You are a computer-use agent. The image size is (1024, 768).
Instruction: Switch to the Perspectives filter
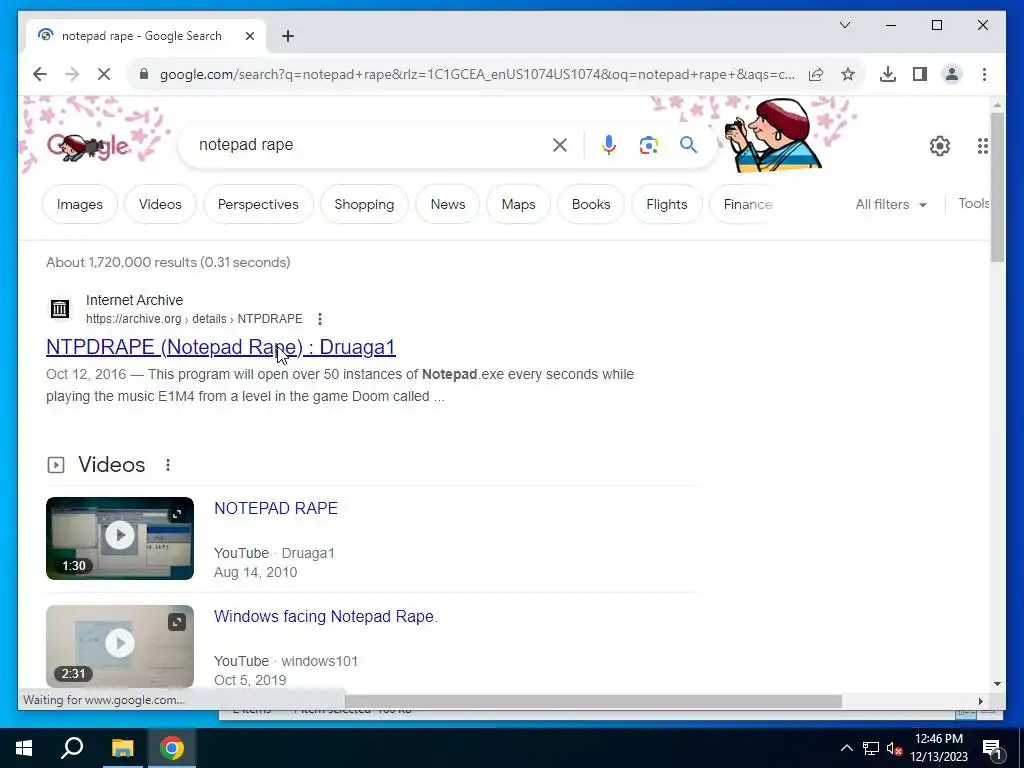coord(258,204)
